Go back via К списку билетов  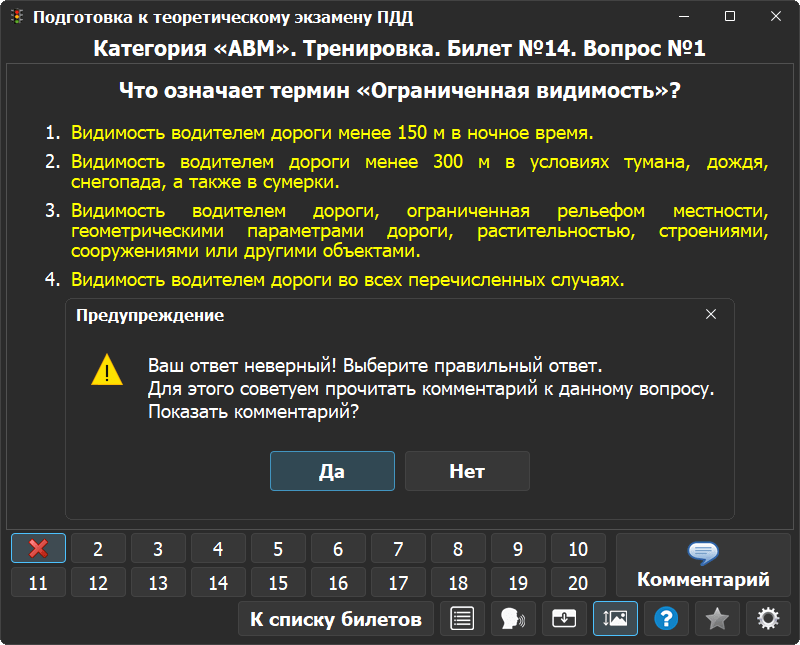[336, 618]
